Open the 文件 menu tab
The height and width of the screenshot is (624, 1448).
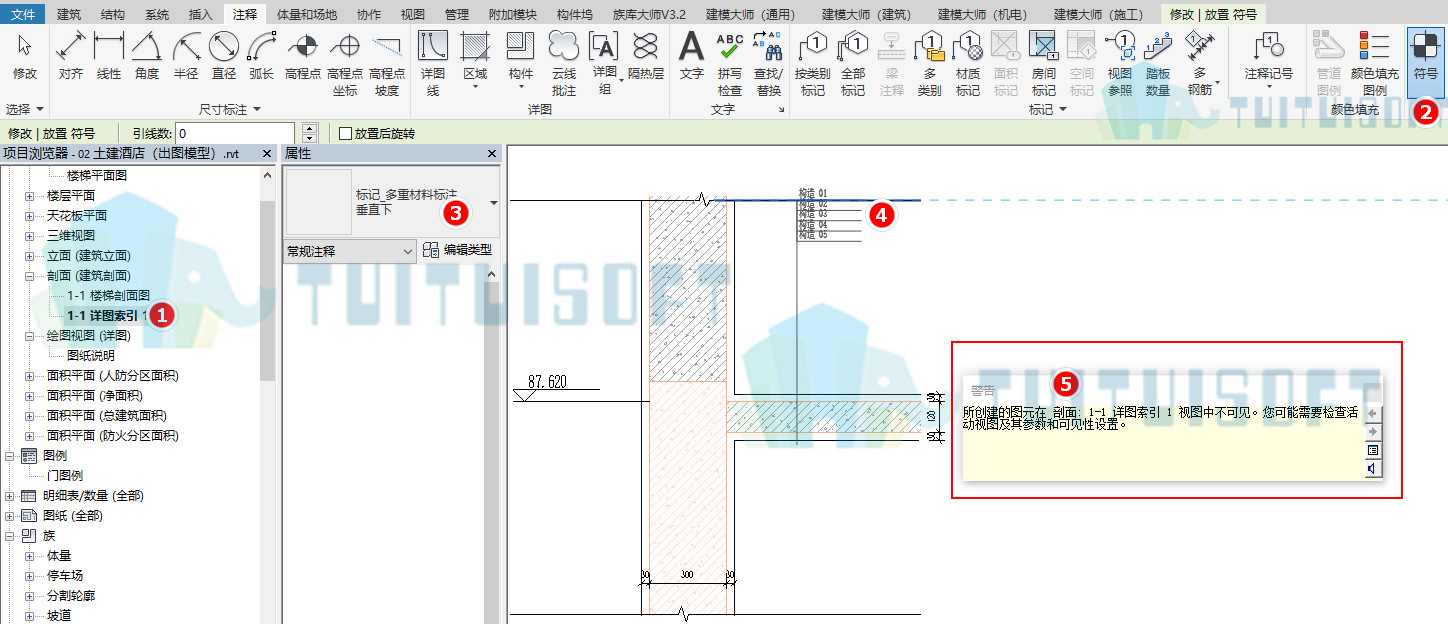(x=23, y=14)
